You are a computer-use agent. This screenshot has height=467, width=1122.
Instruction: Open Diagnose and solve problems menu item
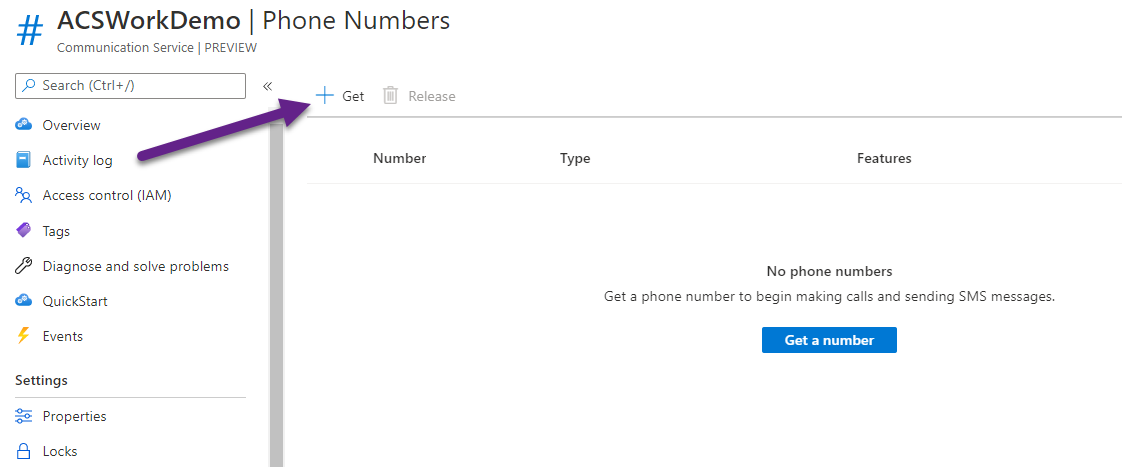click(x=135, y=266)
